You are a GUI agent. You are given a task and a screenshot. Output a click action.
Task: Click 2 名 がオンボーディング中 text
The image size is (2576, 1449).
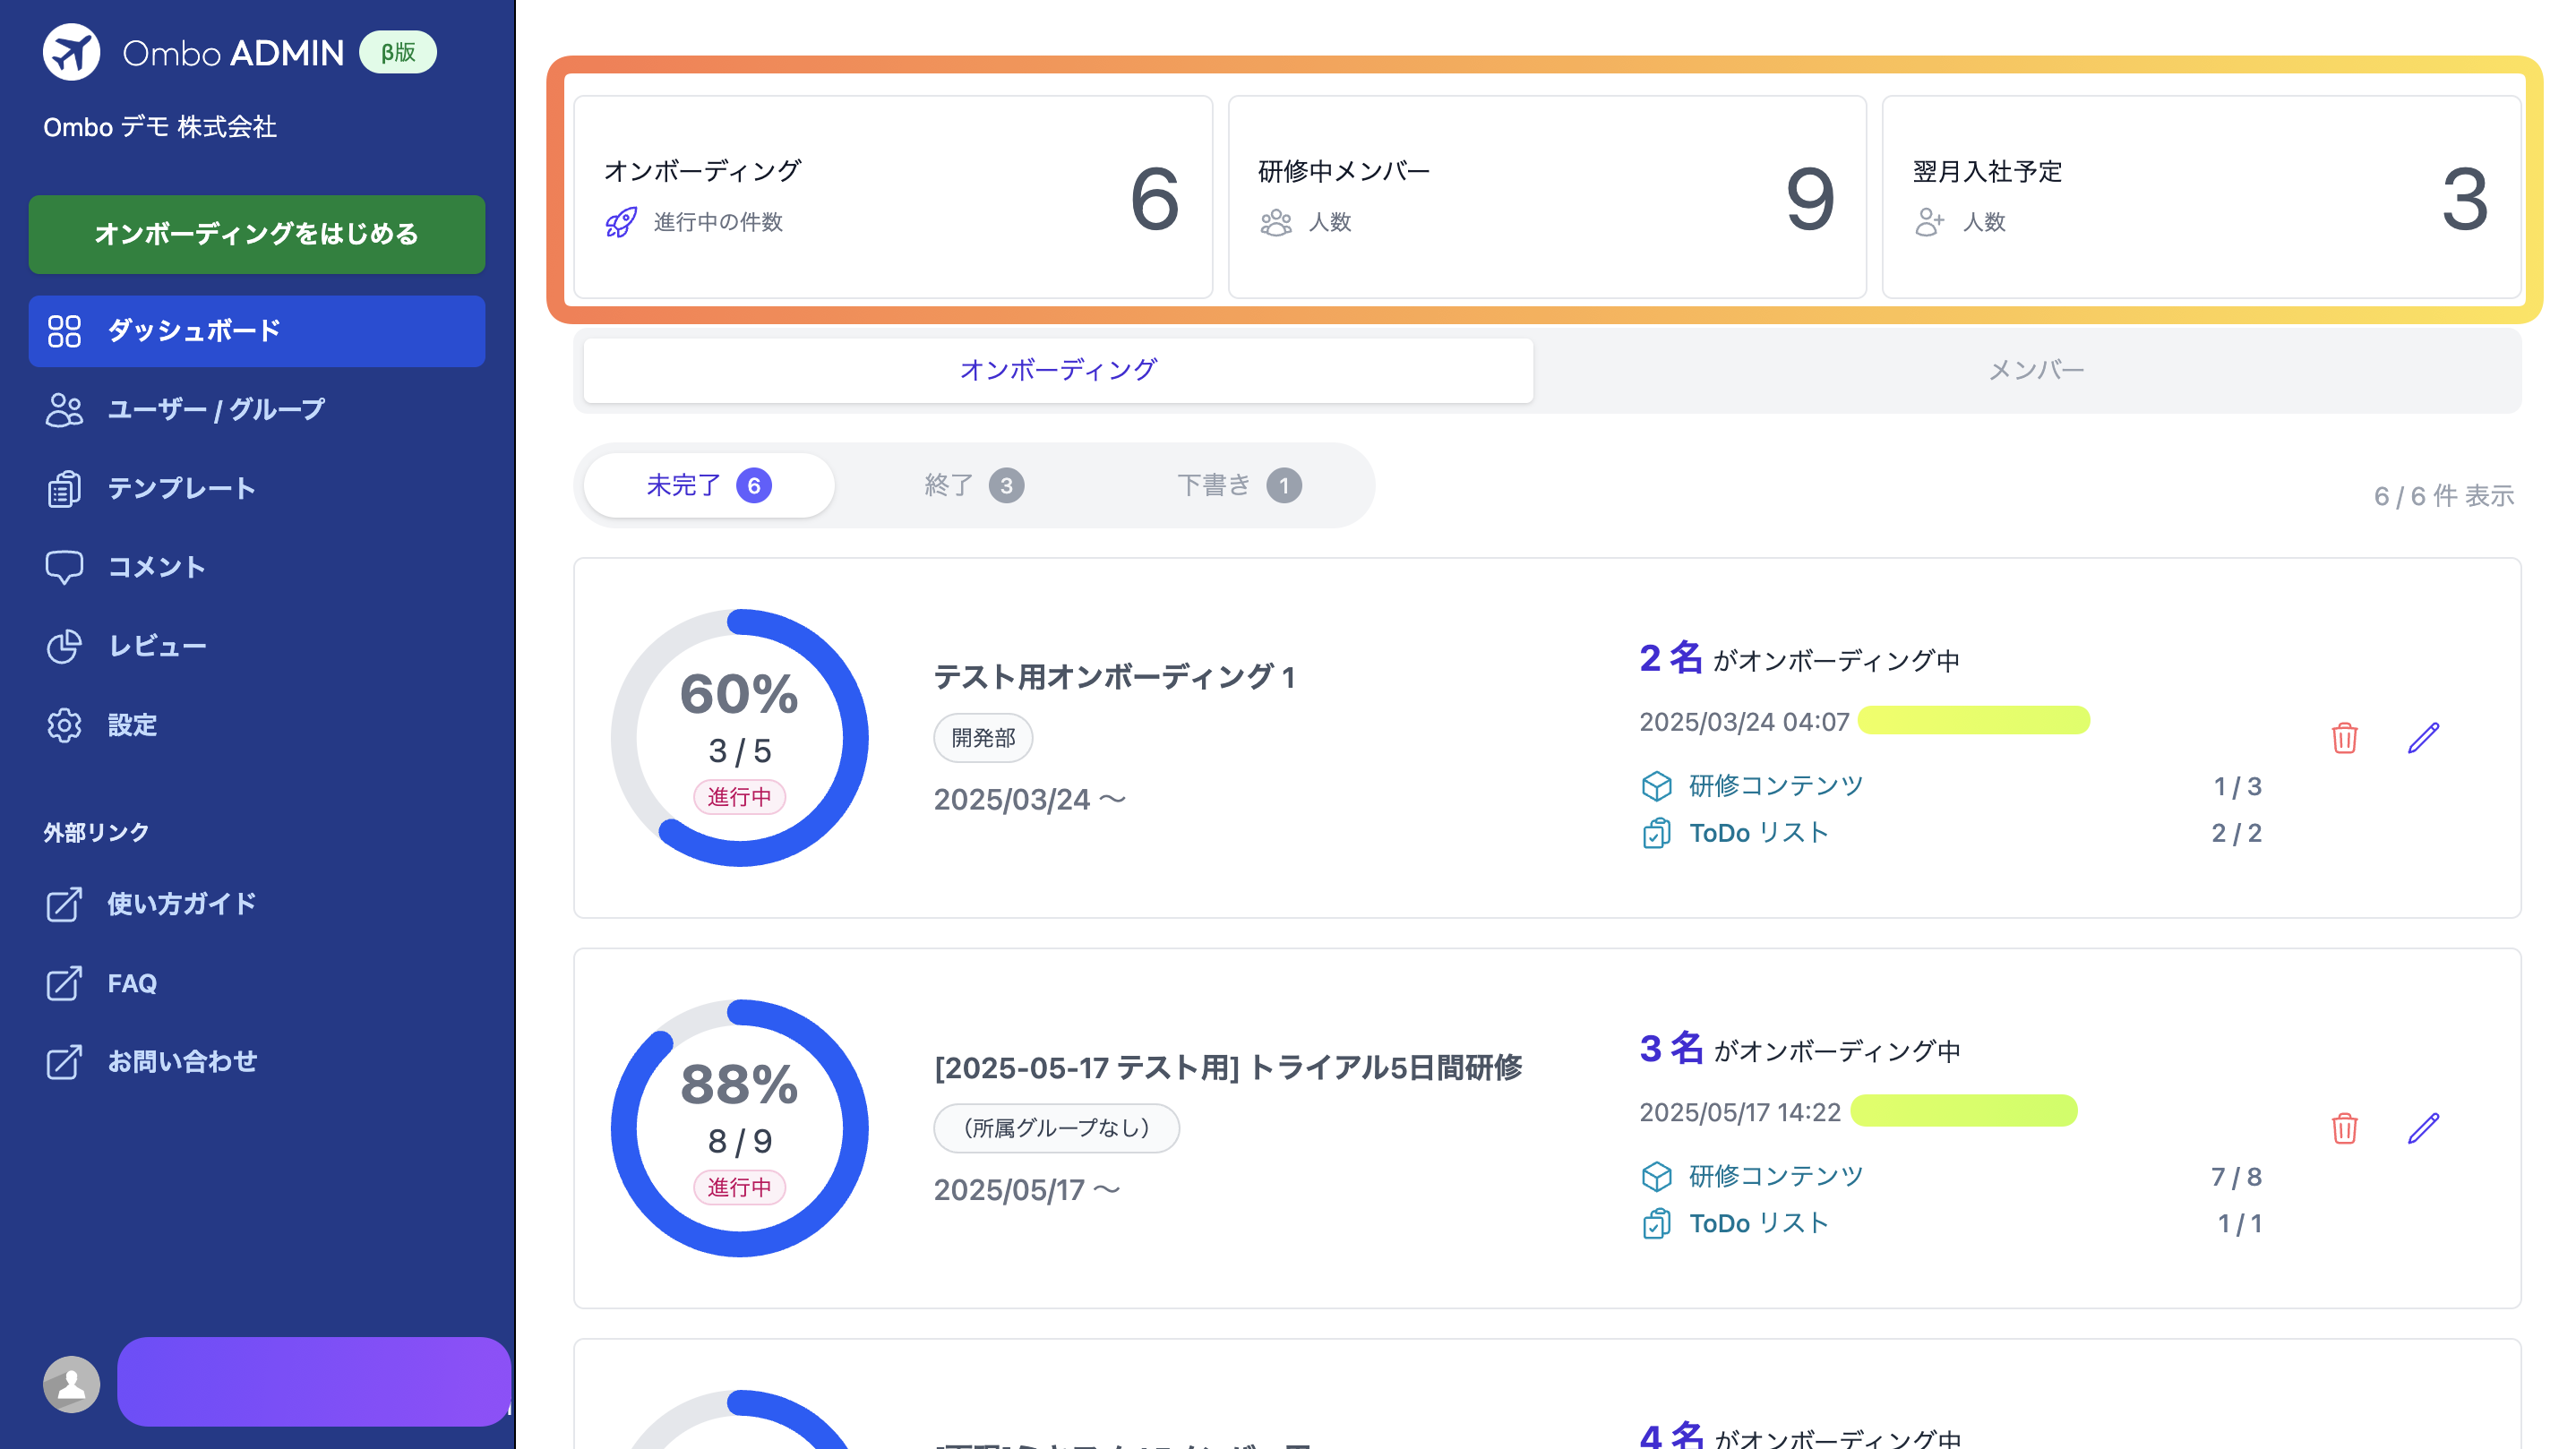click(1800, 659)
